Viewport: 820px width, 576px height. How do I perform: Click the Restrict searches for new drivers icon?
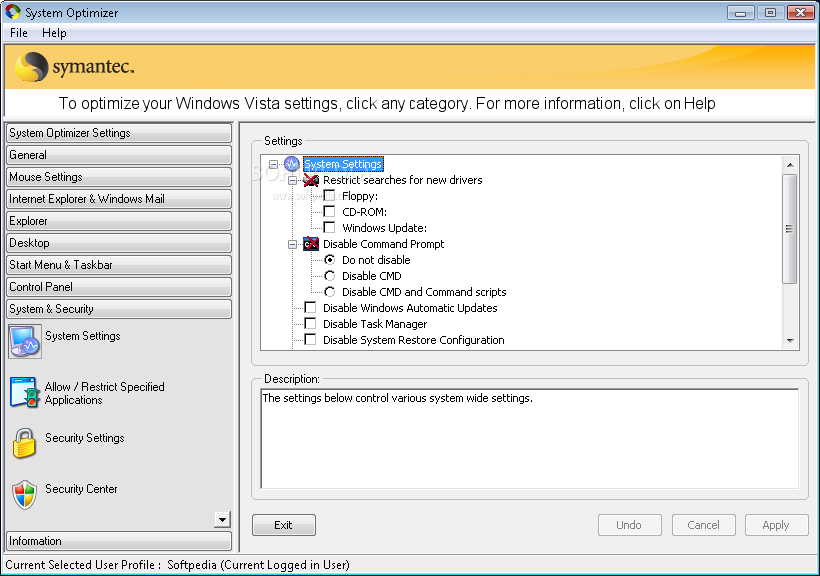(311, 180)
